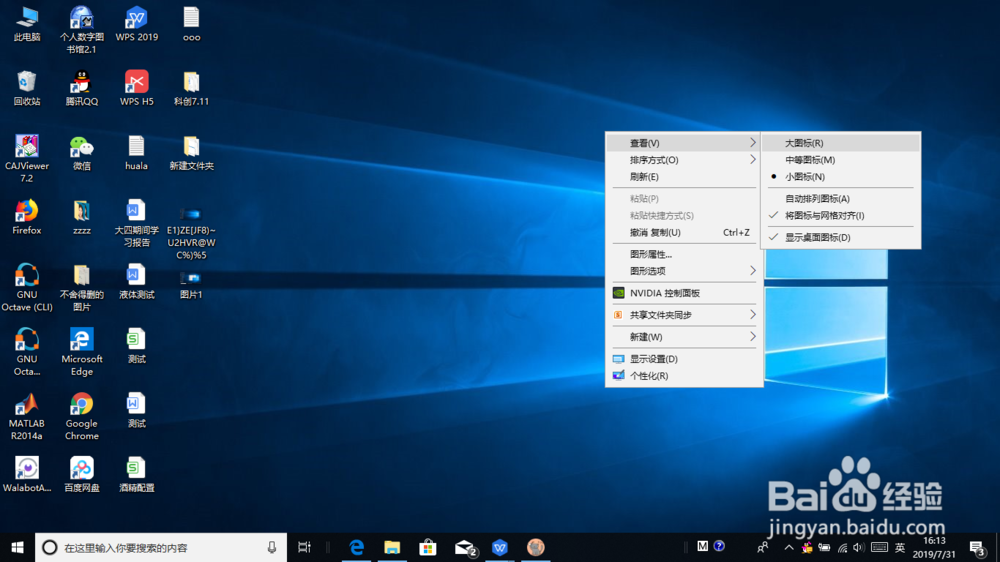The image size is (1000, 562).
Task: Click the 个人数字图书馆2.1 desktop icon
Action: tap(82, 30)
